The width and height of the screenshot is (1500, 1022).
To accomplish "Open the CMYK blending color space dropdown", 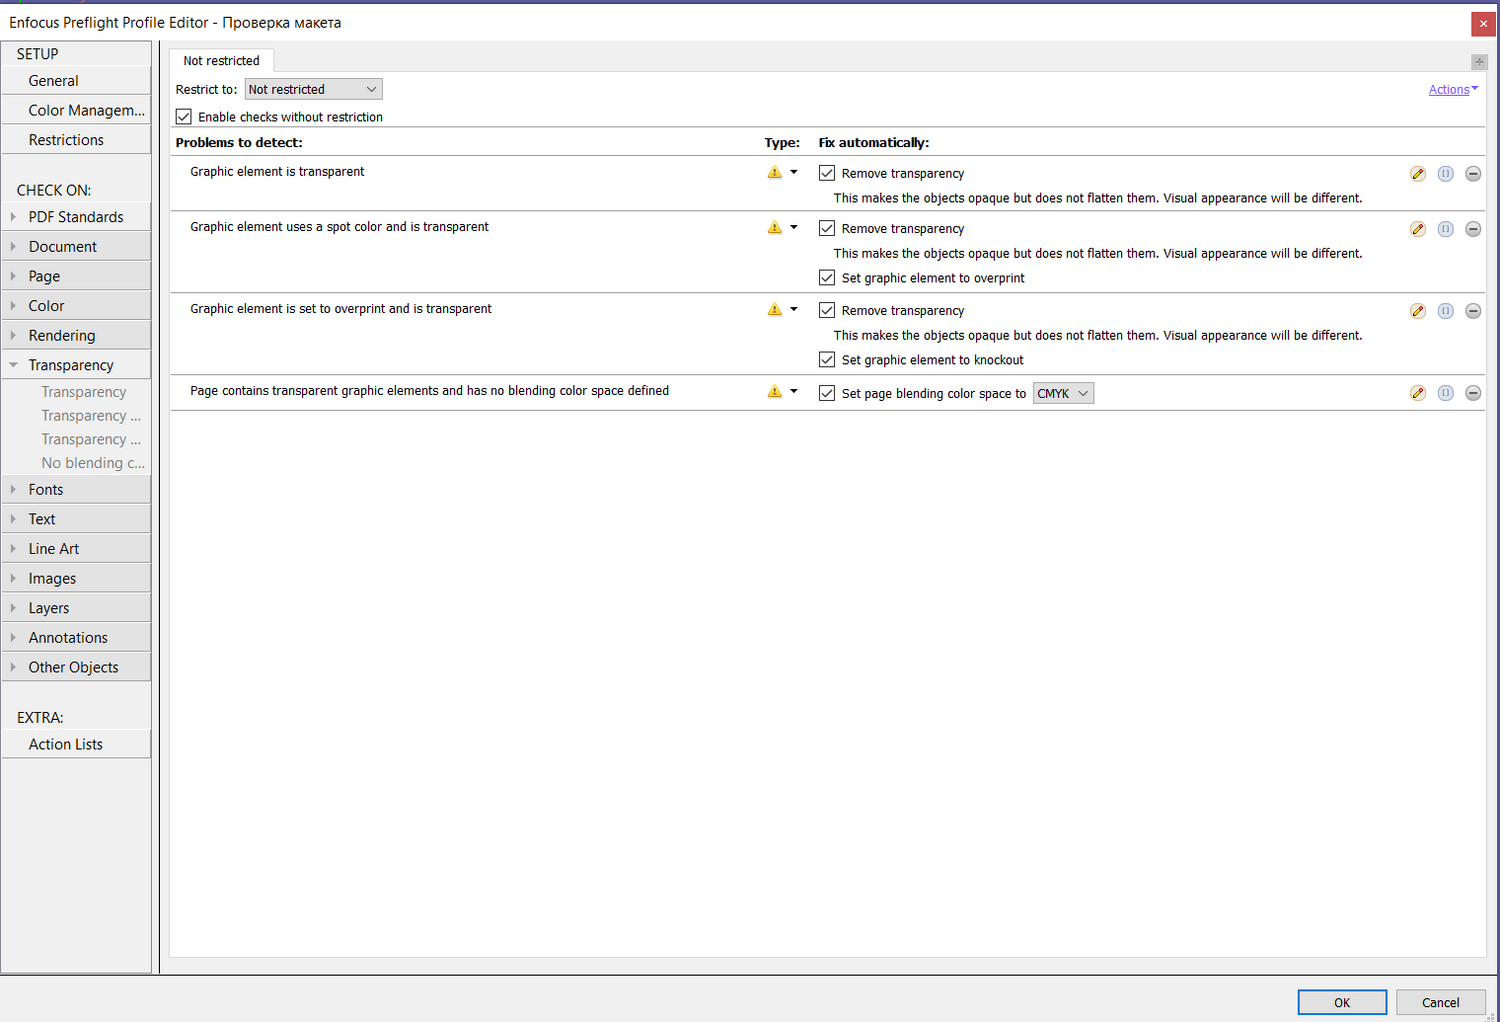I will click(1063, 393).
